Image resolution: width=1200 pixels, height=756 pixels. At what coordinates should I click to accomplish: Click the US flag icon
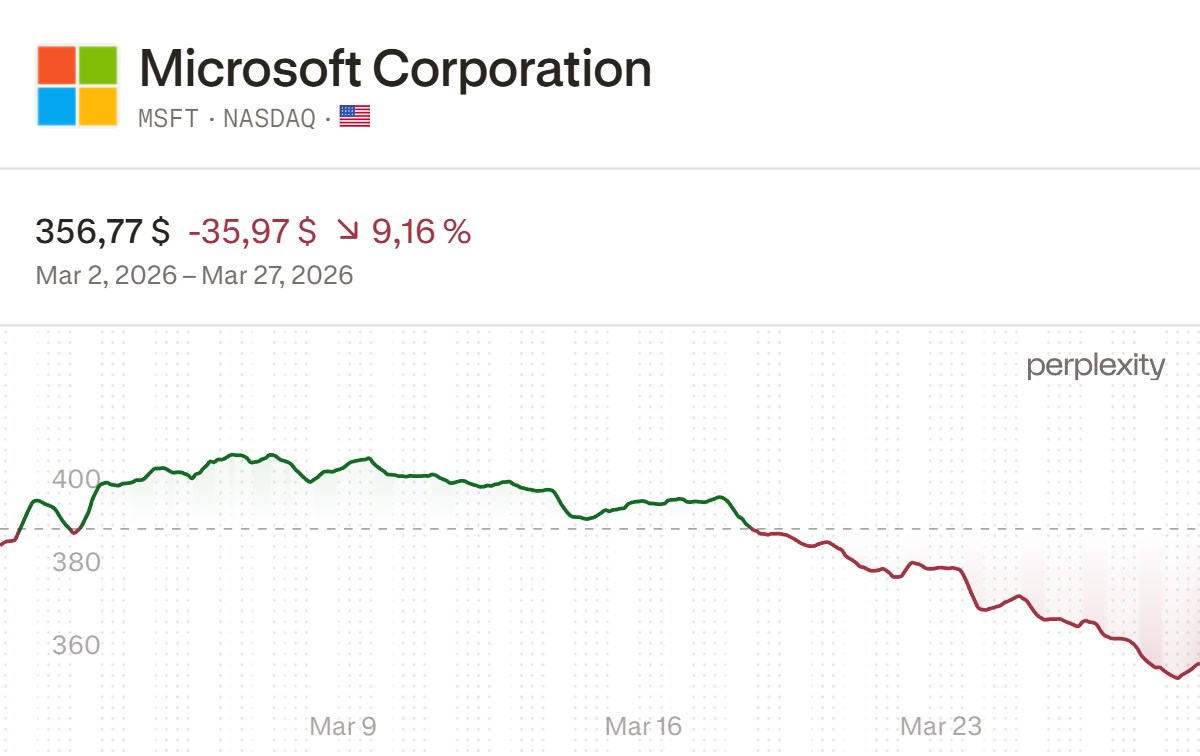[355, 117]
